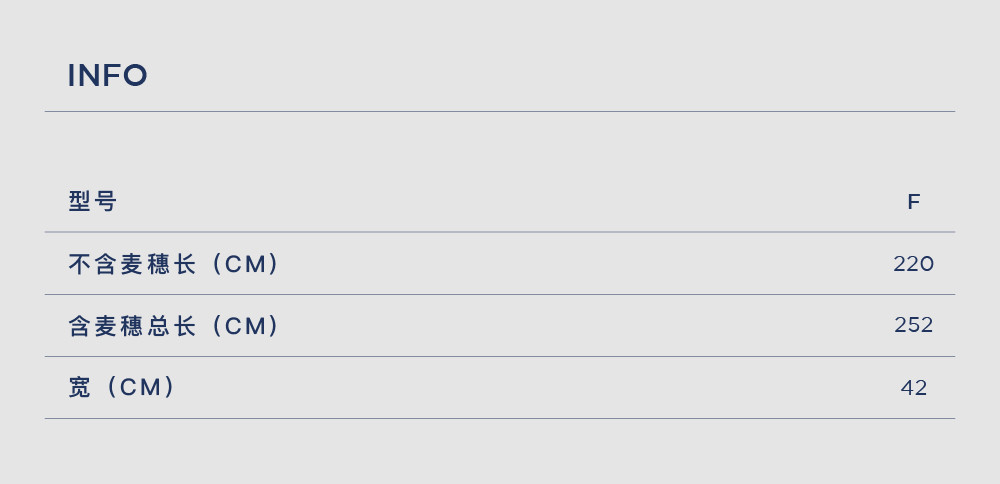The width and height of the screenshot is (1000, 484).
Task: Click the divider line below the 252 row
Action: (500, 356)
